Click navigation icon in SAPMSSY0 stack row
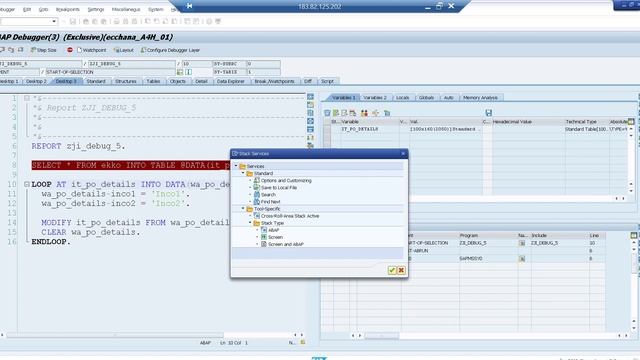The width and height of the screenshot is (640, 360). coord(522,258)
